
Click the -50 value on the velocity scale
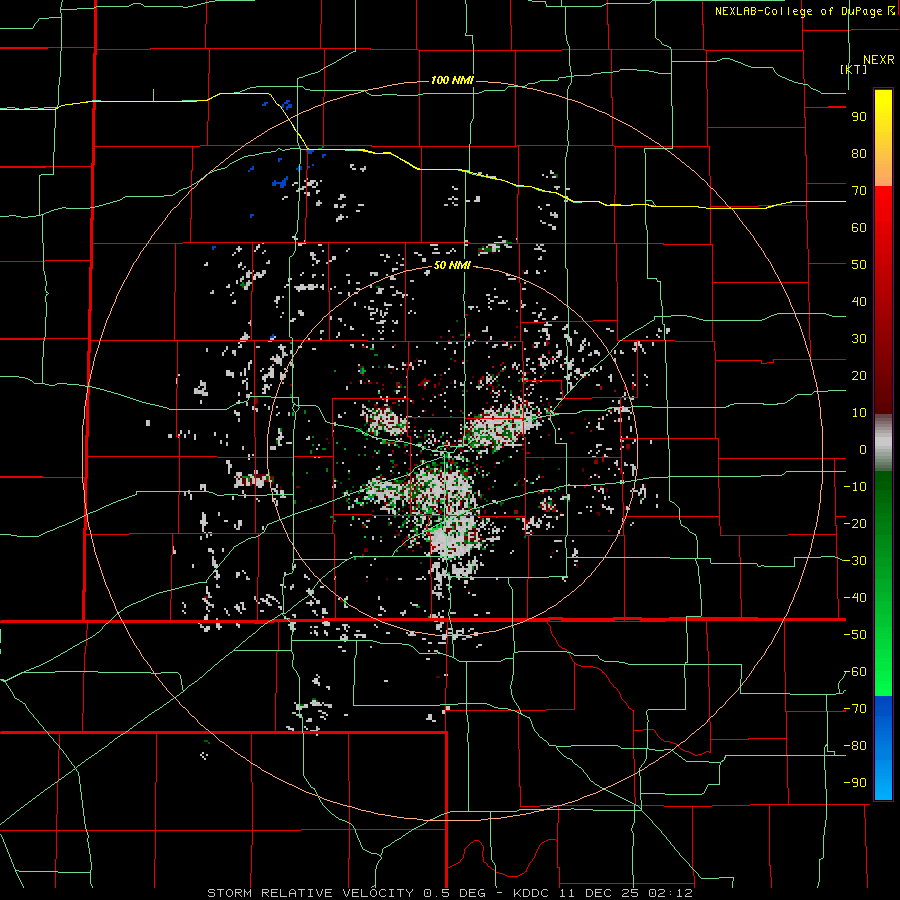click(x=855, y=635)
